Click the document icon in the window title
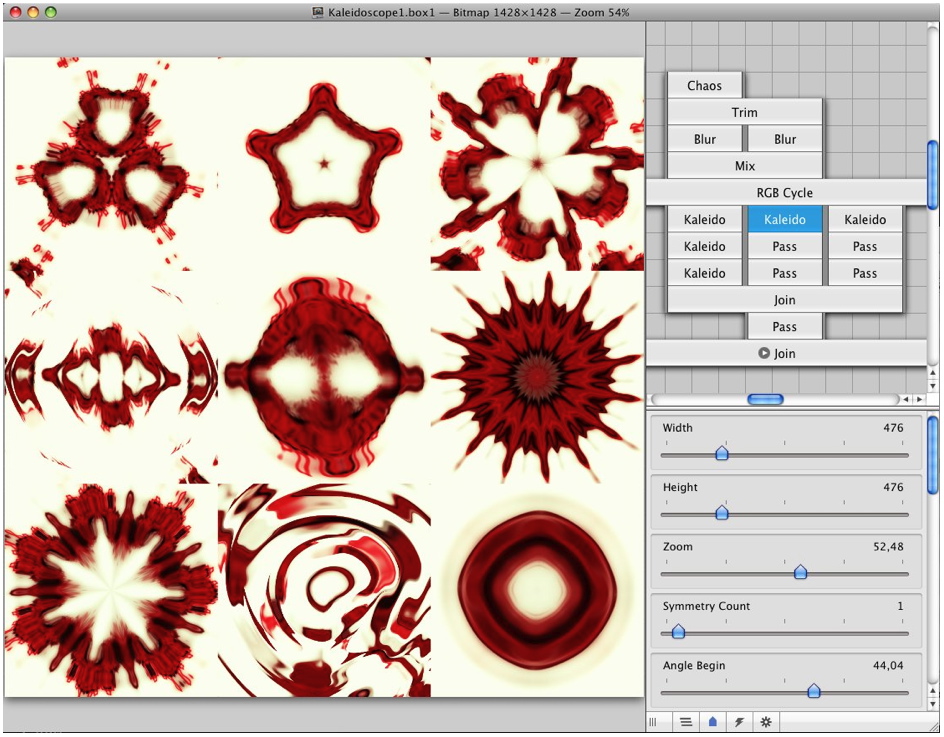 click(x=318, y=12)
